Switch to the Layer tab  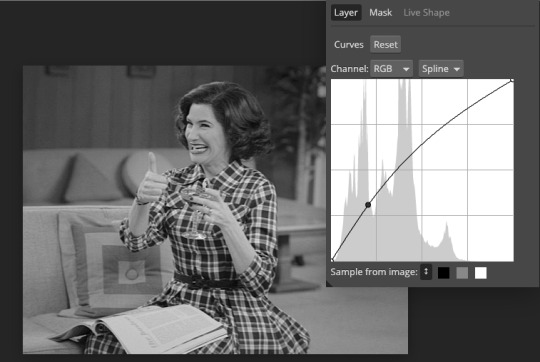tap(346, 13)
